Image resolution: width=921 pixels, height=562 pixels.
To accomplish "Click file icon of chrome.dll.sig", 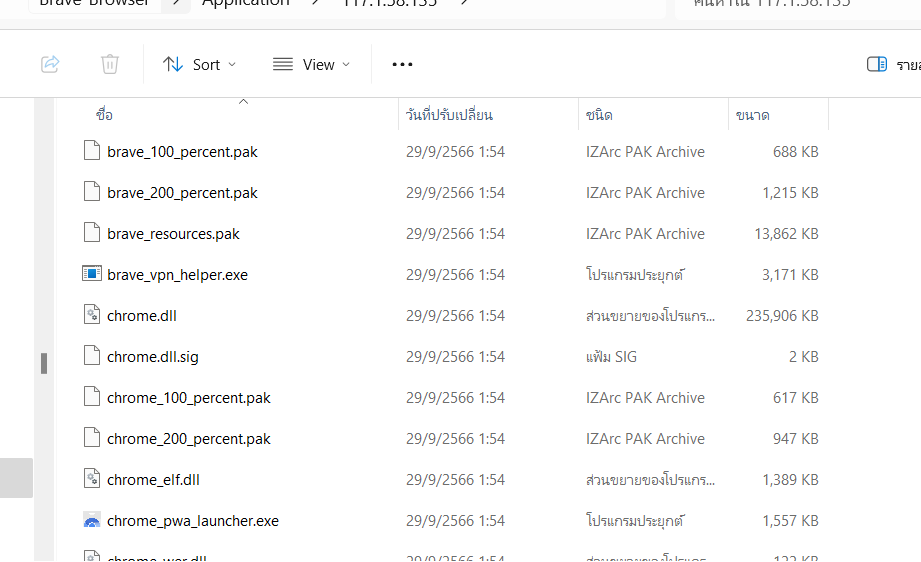I will pyautogui.click(x=92, y=356).
